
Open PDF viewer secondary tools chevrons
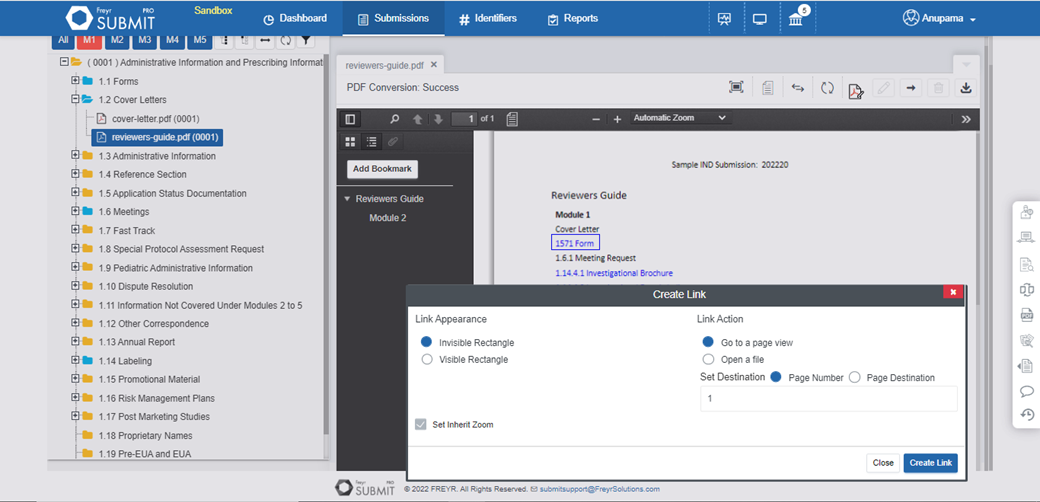point(966,119)
